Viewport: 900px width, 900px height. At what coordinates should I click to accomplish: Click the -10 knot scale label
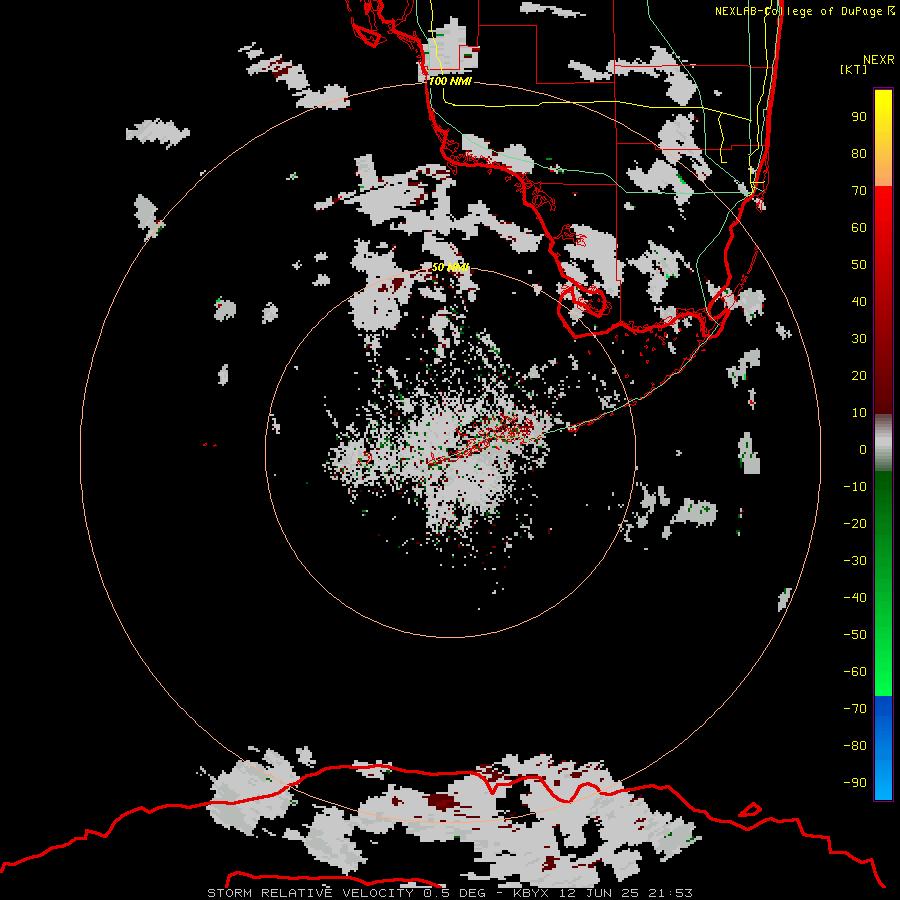coord(855,487)
